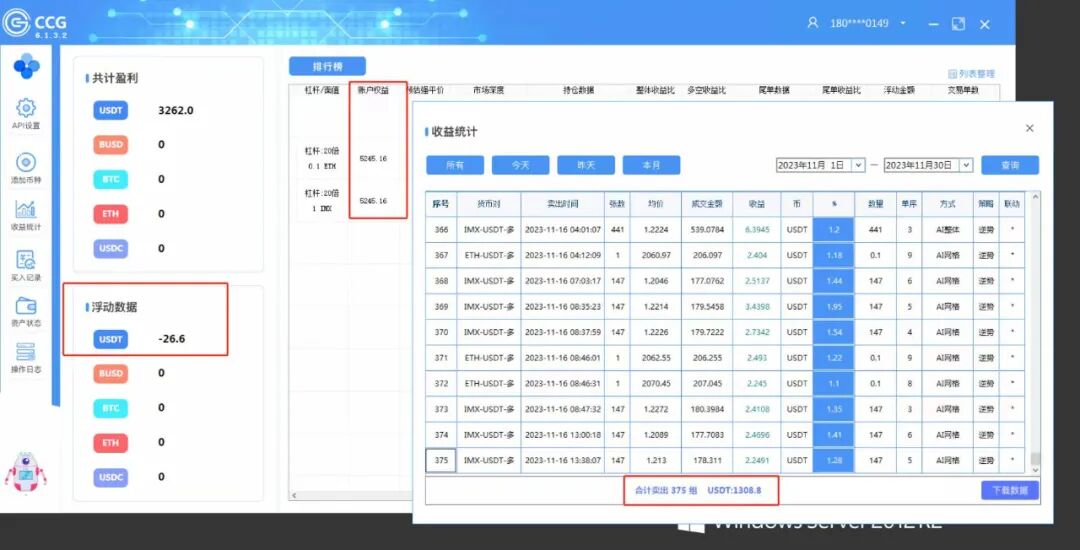Click the 列表整理 link icon
1080x550 pixels.
[x=953, y=74]
